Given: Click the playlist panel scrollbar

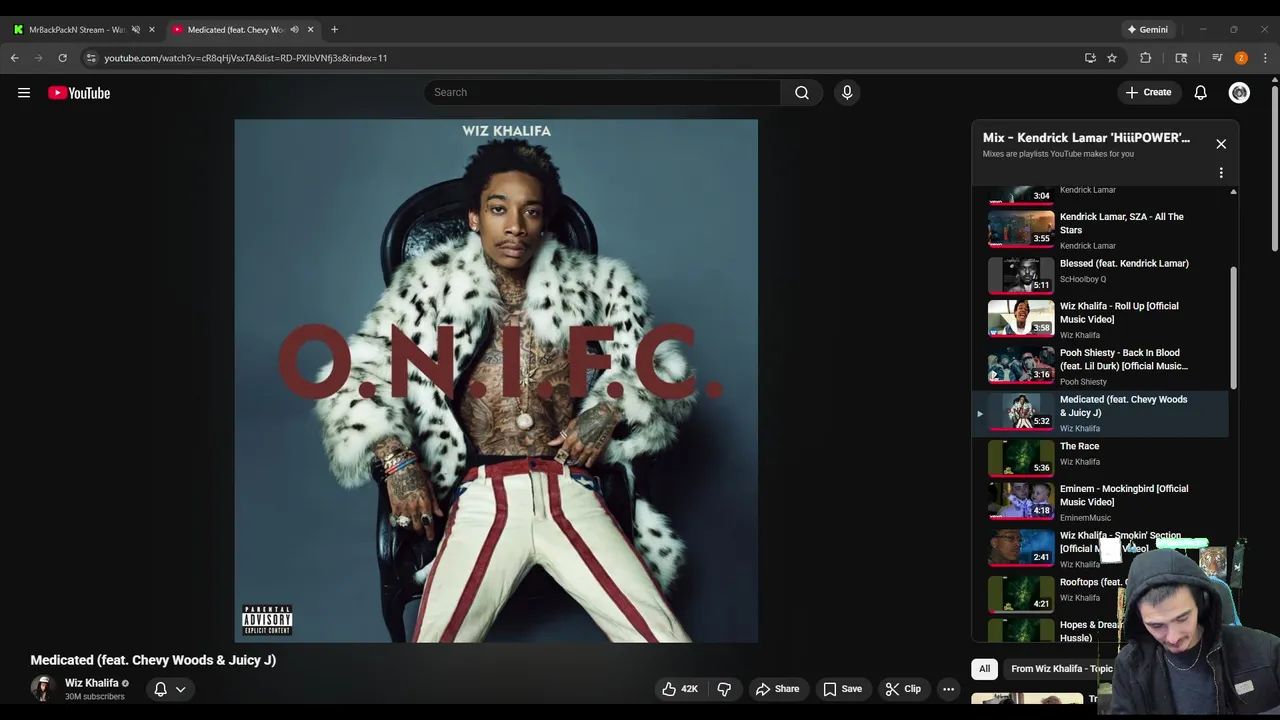Looking at the screenshot, I should pos(1233,328).
